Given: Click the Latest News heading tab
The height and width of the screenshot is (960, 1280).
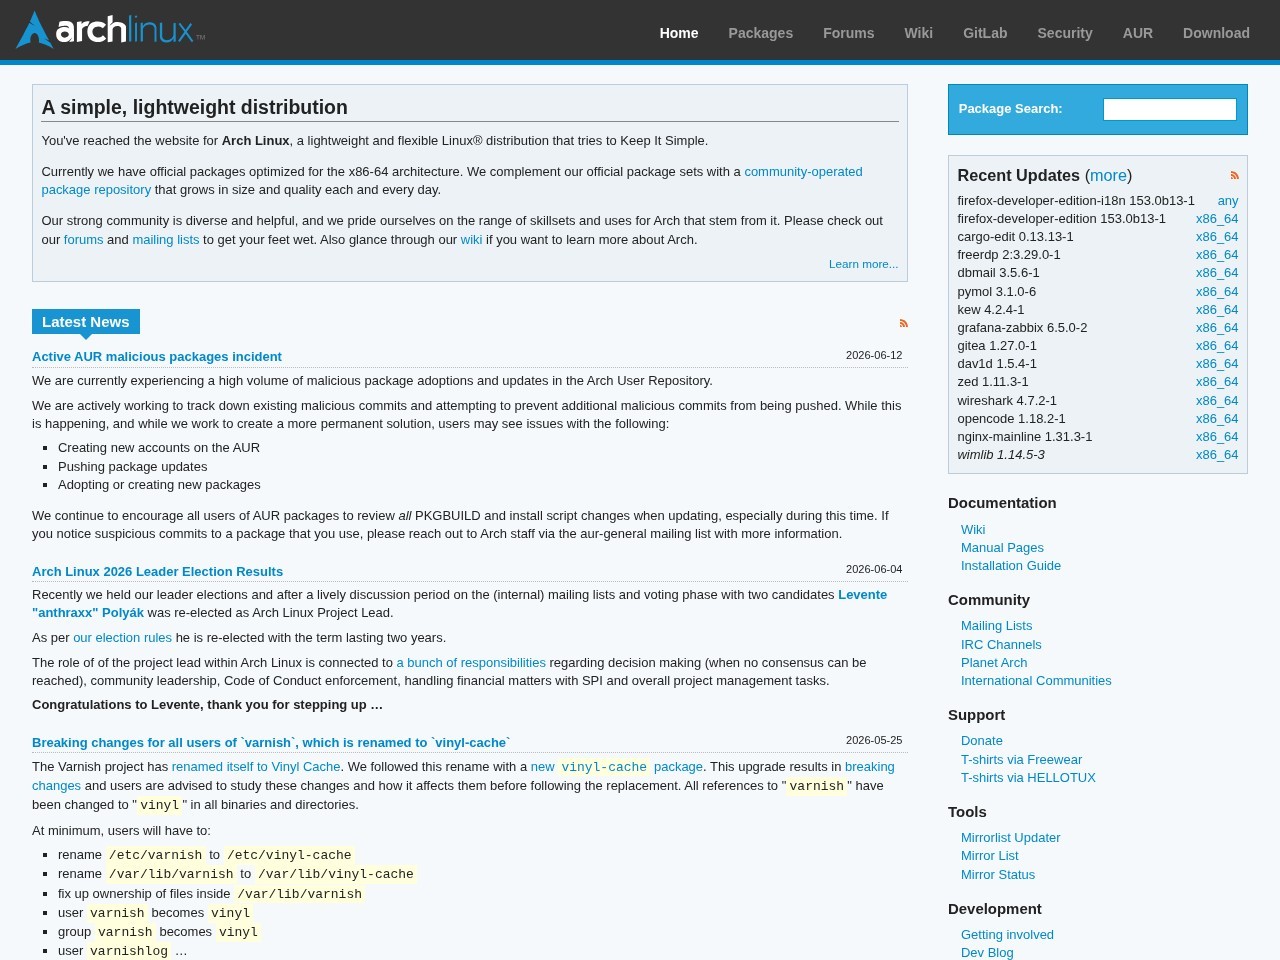Looking at the screenshot, I should pos(86,322).
